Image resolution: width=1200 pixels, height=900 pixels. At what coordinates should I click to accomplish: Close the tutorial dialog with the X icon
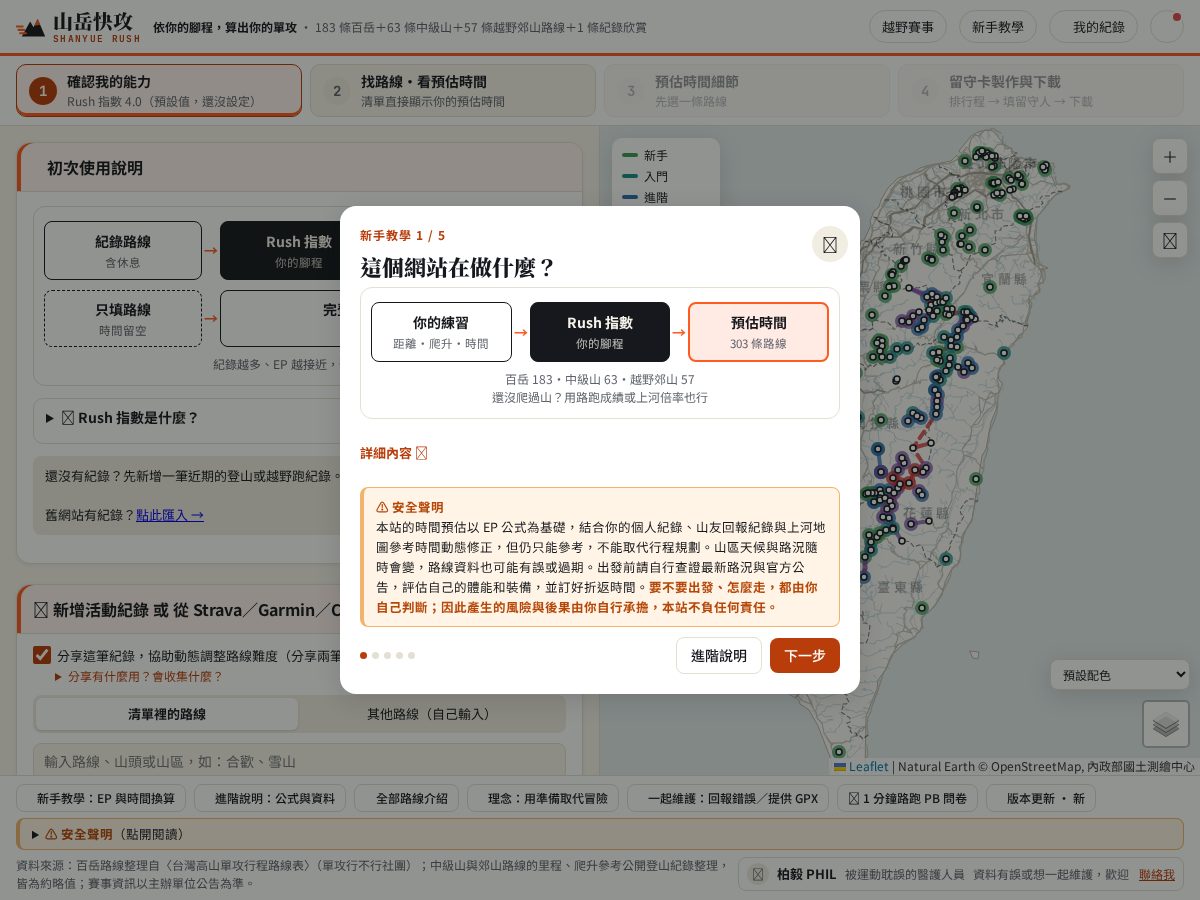tap(829, 244)
